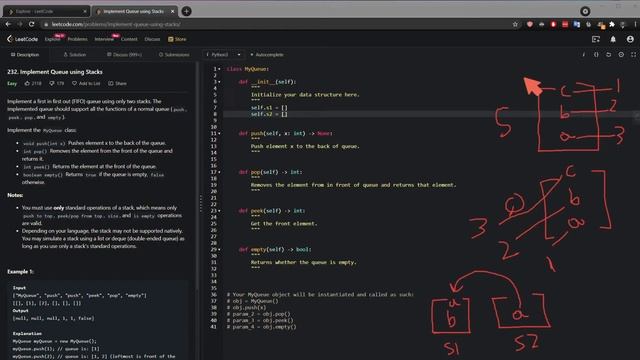Open the playground icon next to the bell
This screenshot has height=360, width=640.
pos(596,39)
